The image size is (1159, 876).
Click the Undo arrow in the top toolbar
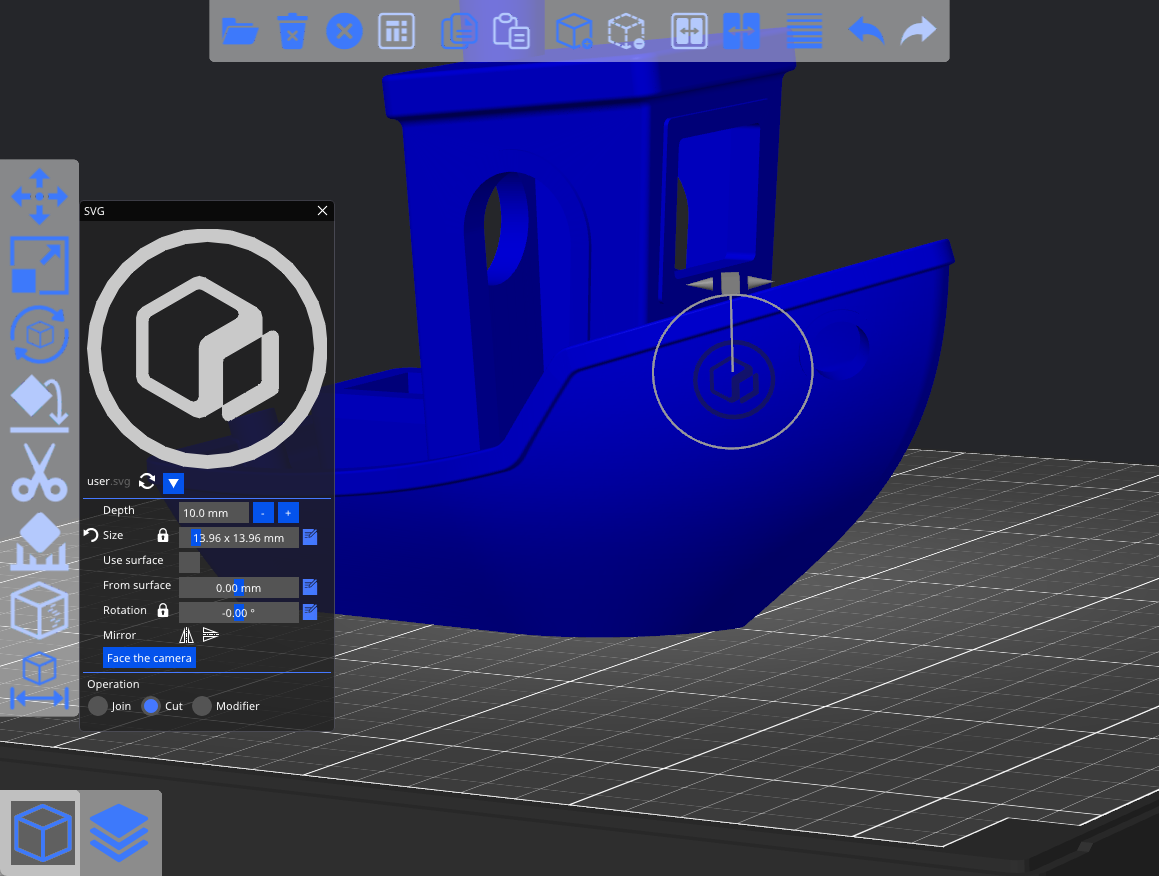point(866,31)
